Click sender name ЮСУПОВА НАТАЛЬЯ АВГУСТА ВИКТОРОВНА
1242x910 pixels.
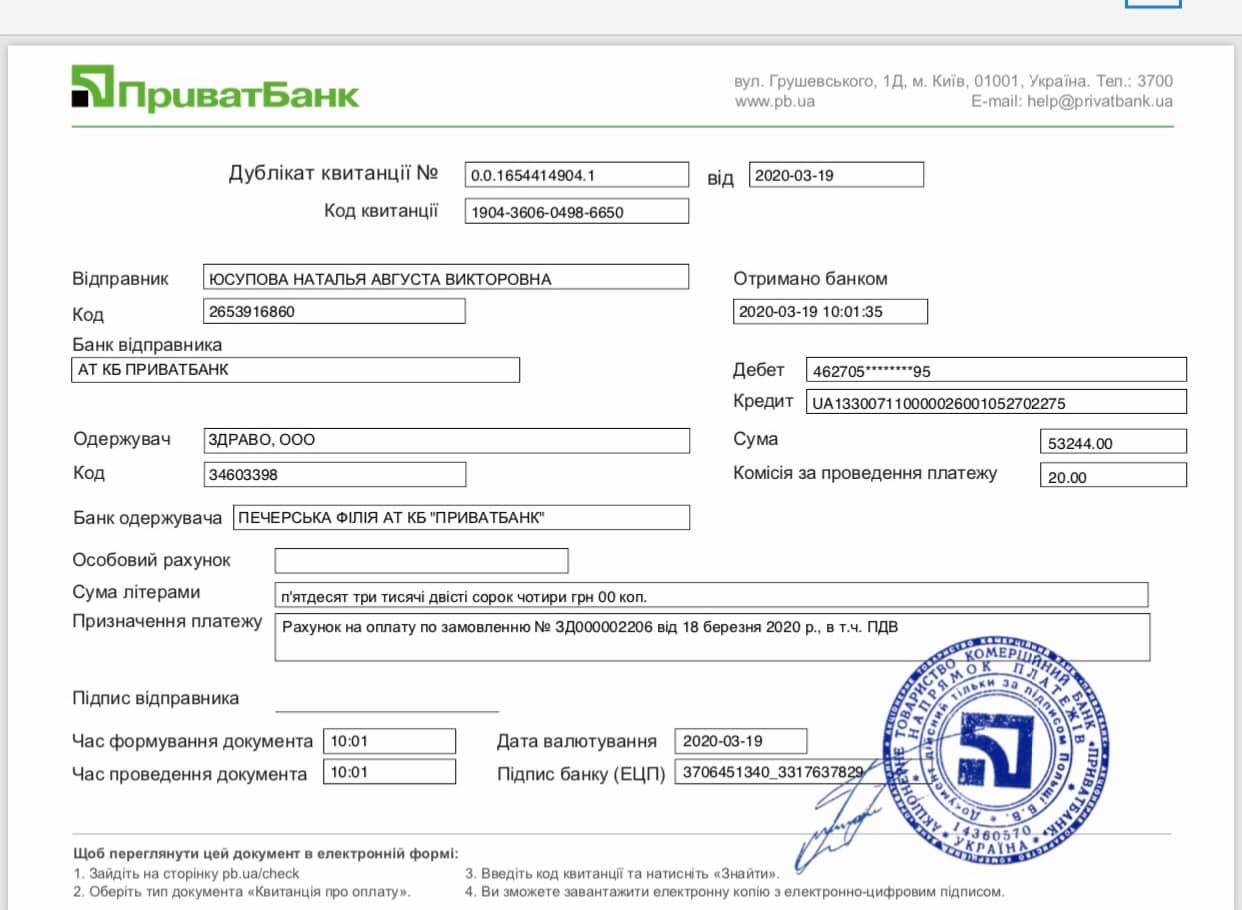pyautogui.click(x=446, y=278)
